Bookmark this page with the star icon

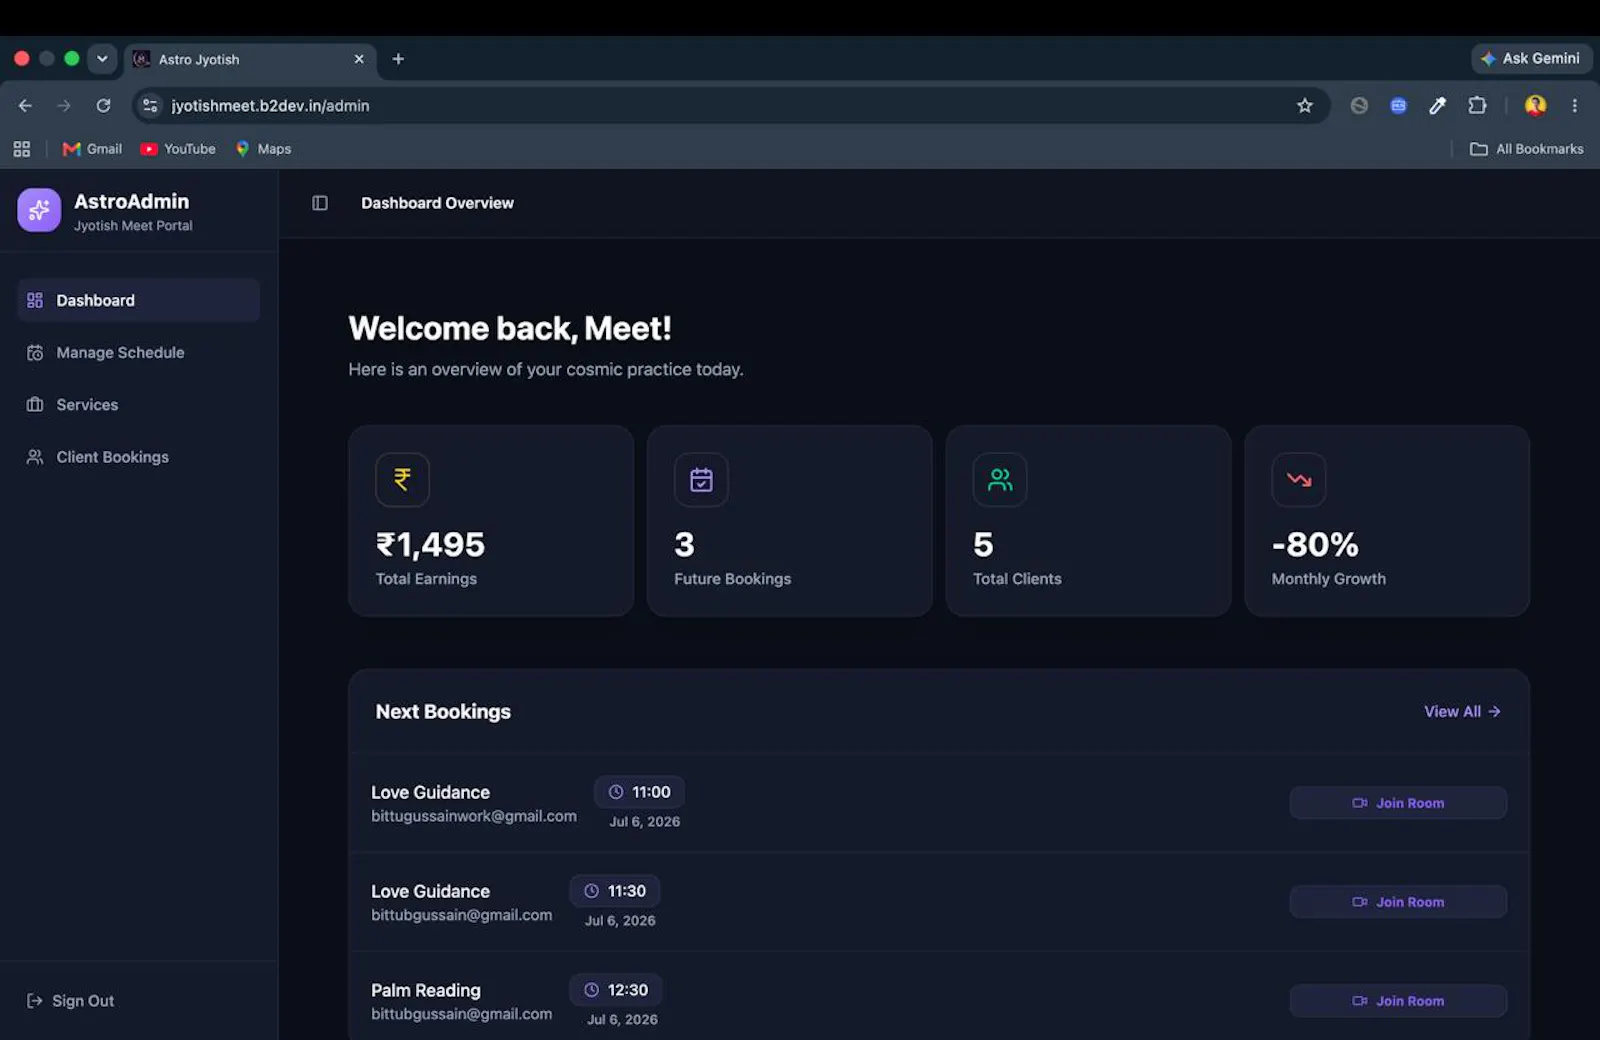tap(1304, 105)
